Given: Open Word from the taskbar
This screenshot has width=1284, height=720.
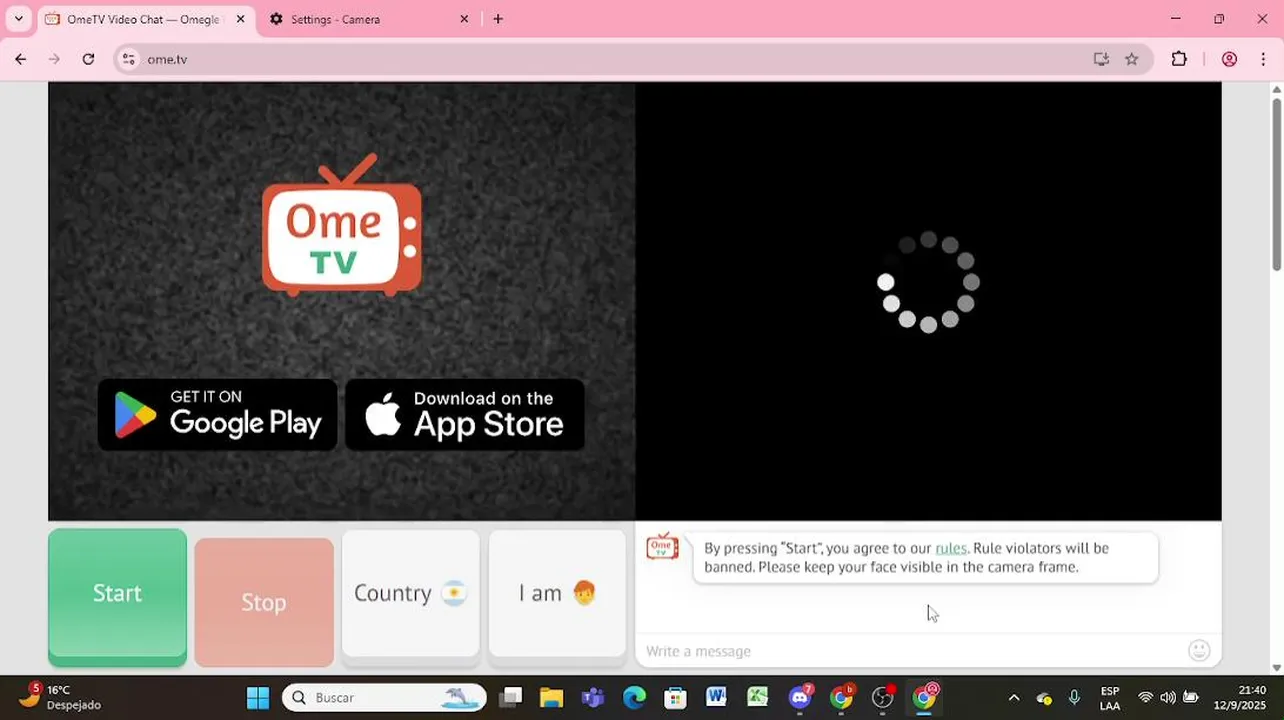Looking at the screenshot, I should [716, 697].
